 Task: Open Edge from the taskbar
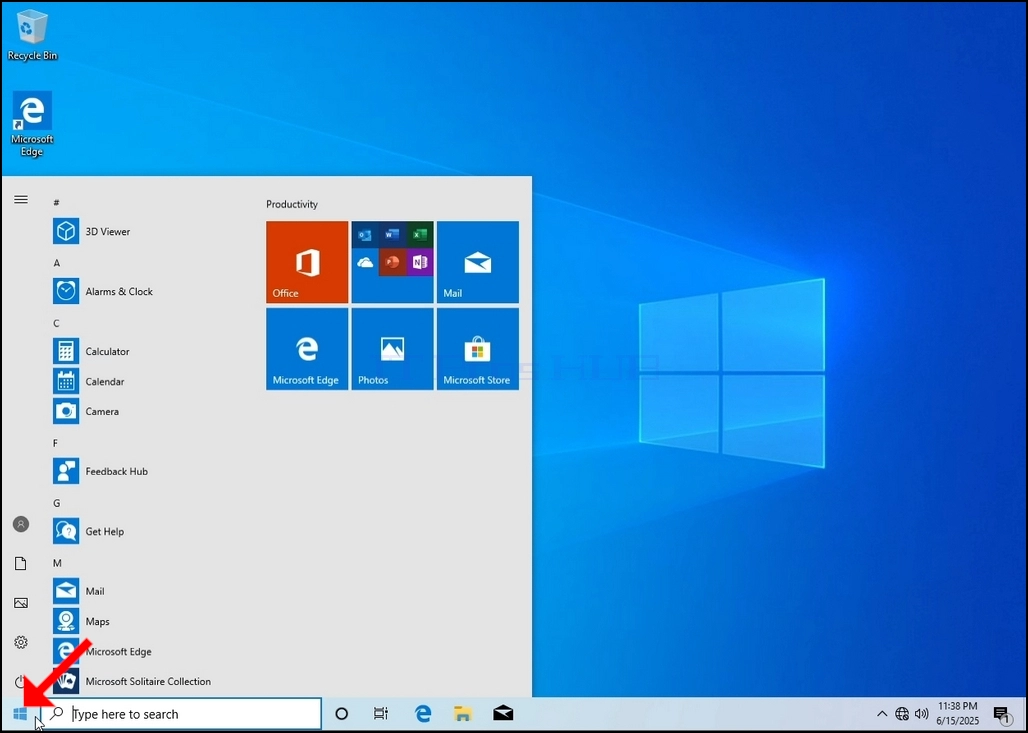[423, 714]
